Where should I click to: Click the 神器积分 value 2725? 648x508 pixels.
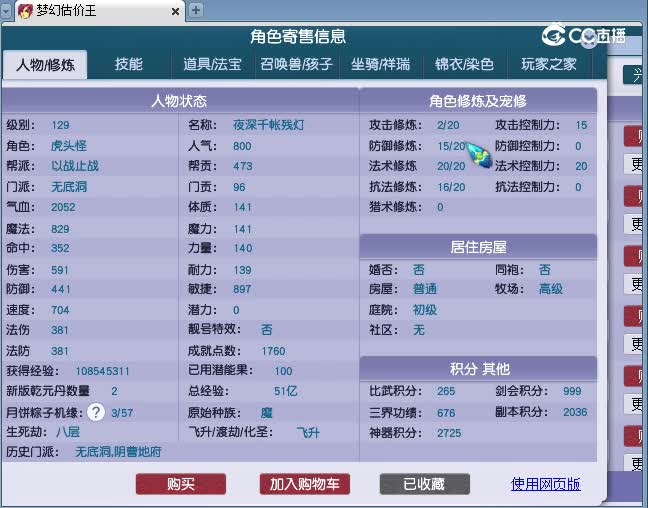point(449,433)
